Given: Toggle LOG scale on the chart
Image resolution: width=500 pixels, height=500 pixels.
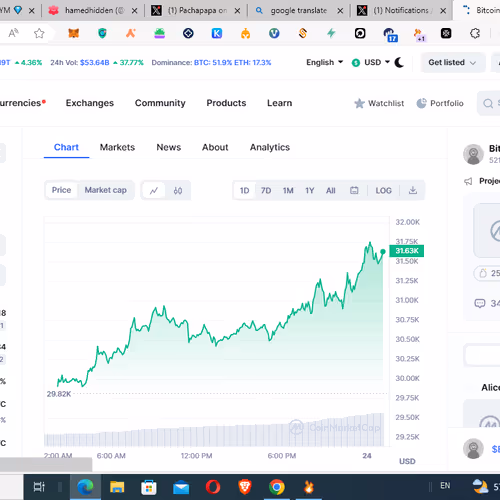Looking at the screenshot, I should click(383, 191).
